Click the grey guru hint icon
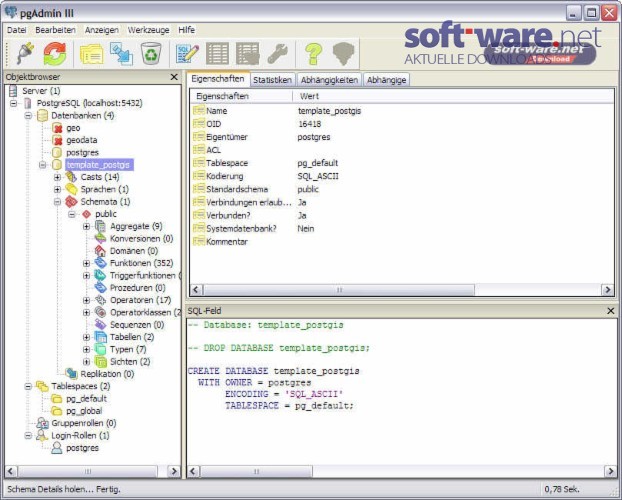 click(x=343, y=53)
